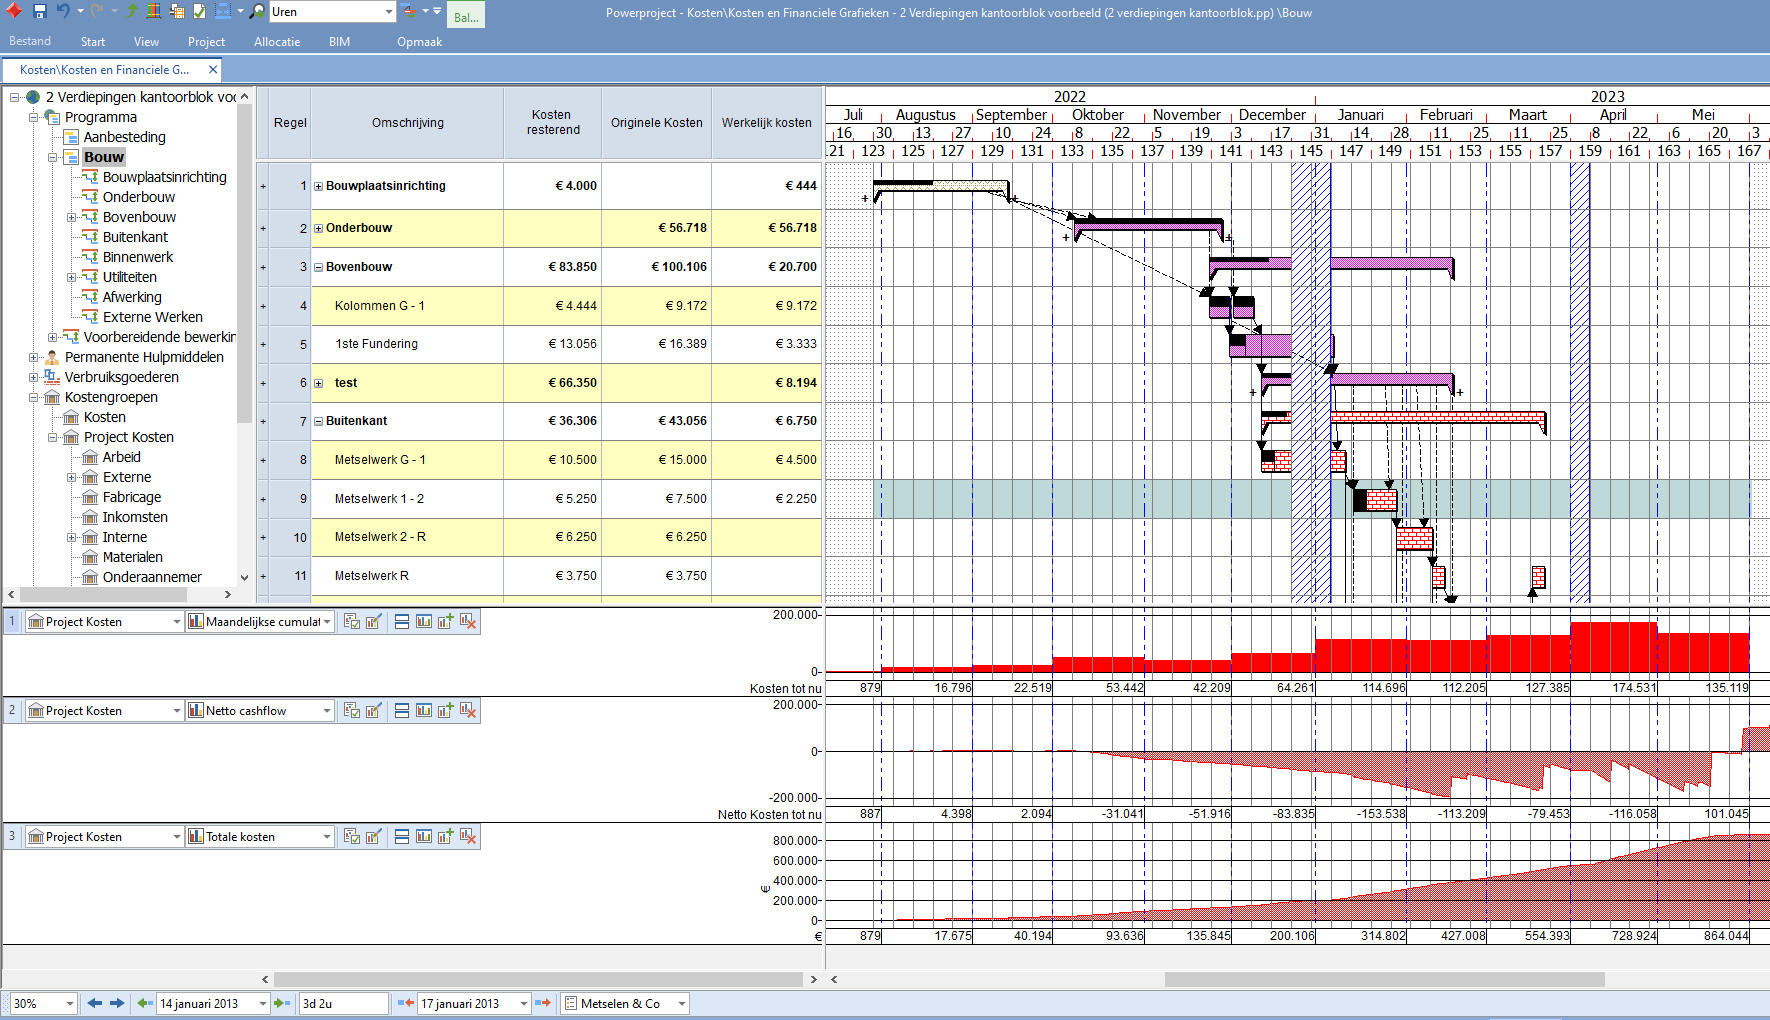Open the View ribbon tab
The height and width of the screenshot is (1020, 1770).
(x=147, y=41)
